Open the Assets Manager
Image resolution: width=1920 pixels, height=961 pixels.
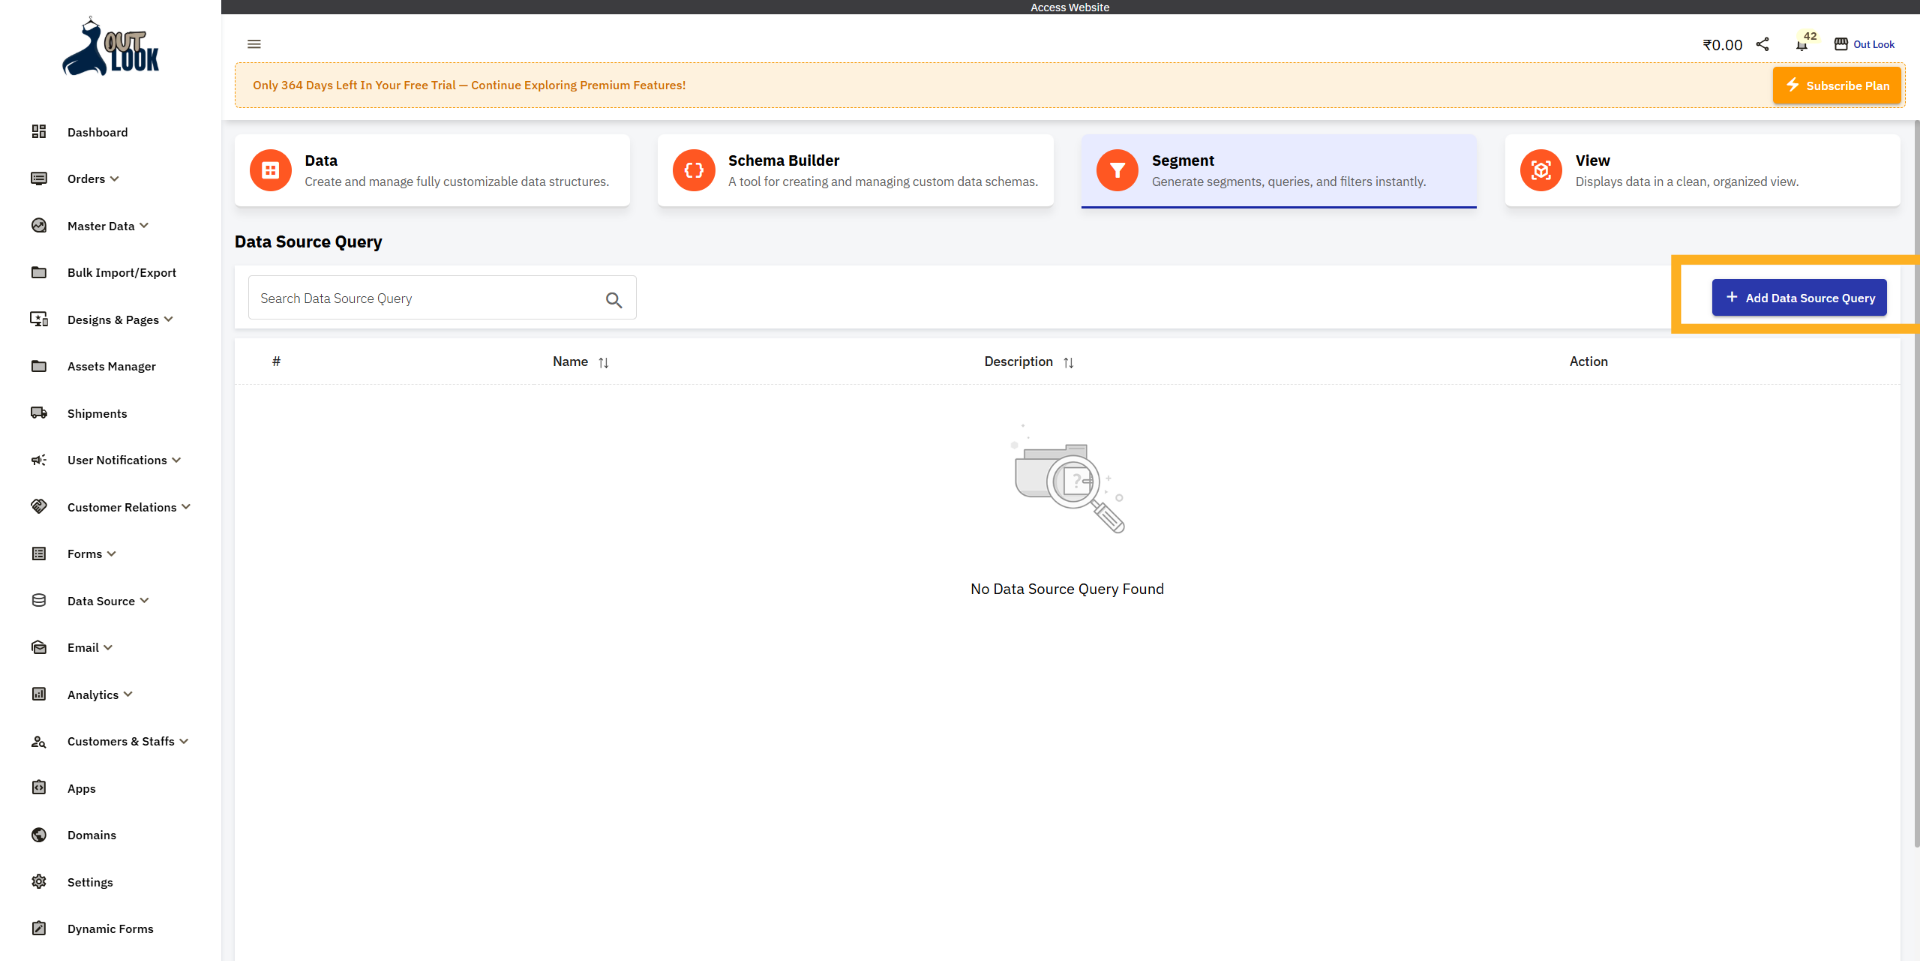click(111, 366)
